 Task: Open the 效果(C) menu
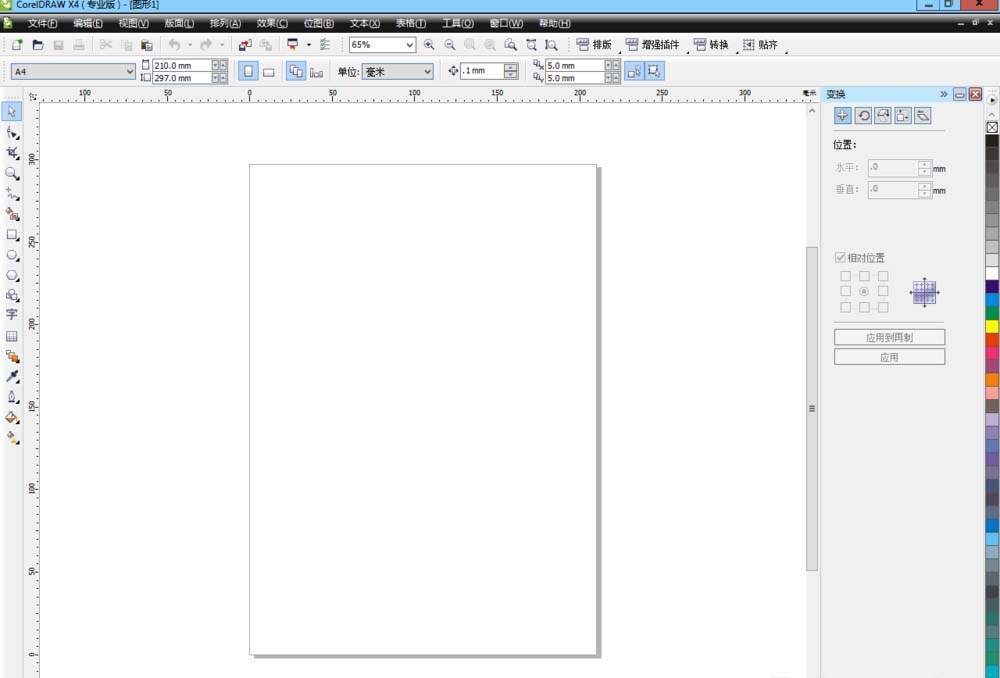[x=272, y=23]
